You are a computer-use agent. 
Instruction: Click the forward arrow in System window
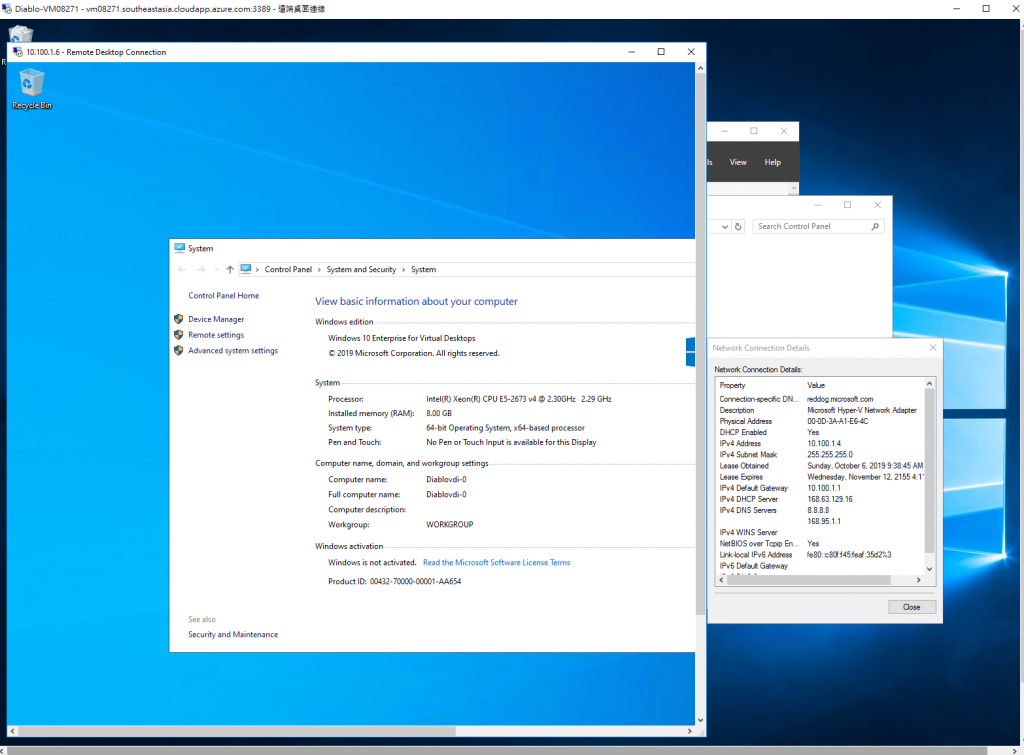tap(201, 270)
